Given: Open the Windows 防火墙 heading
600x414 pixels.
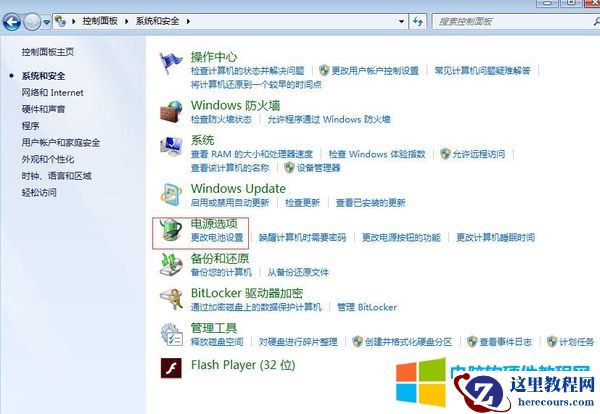Looking at the screenshot, I should (235, 105).
